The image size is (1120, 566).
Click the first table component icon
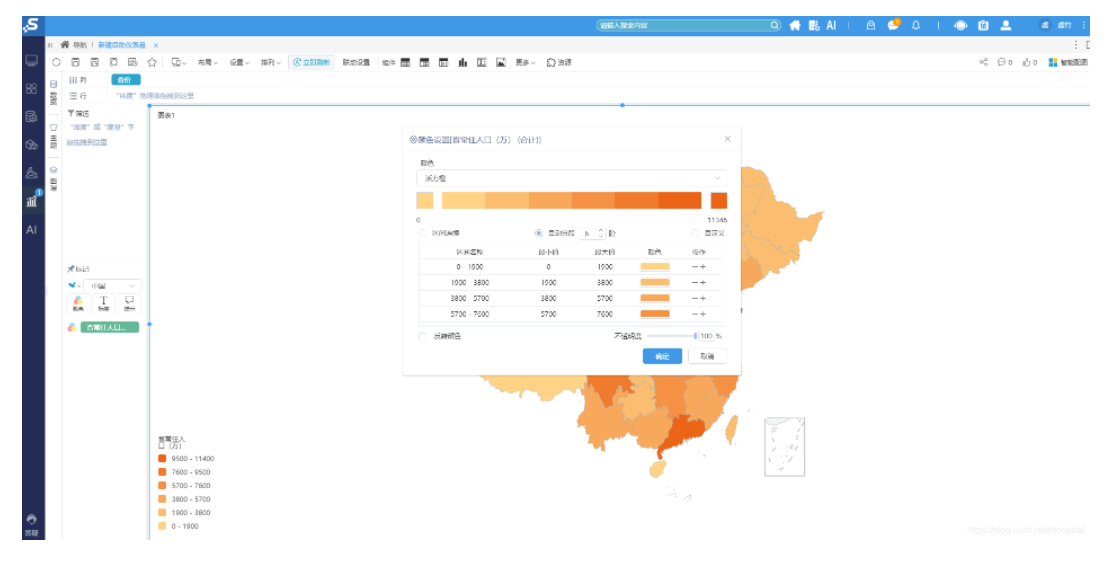coord(405,62)
